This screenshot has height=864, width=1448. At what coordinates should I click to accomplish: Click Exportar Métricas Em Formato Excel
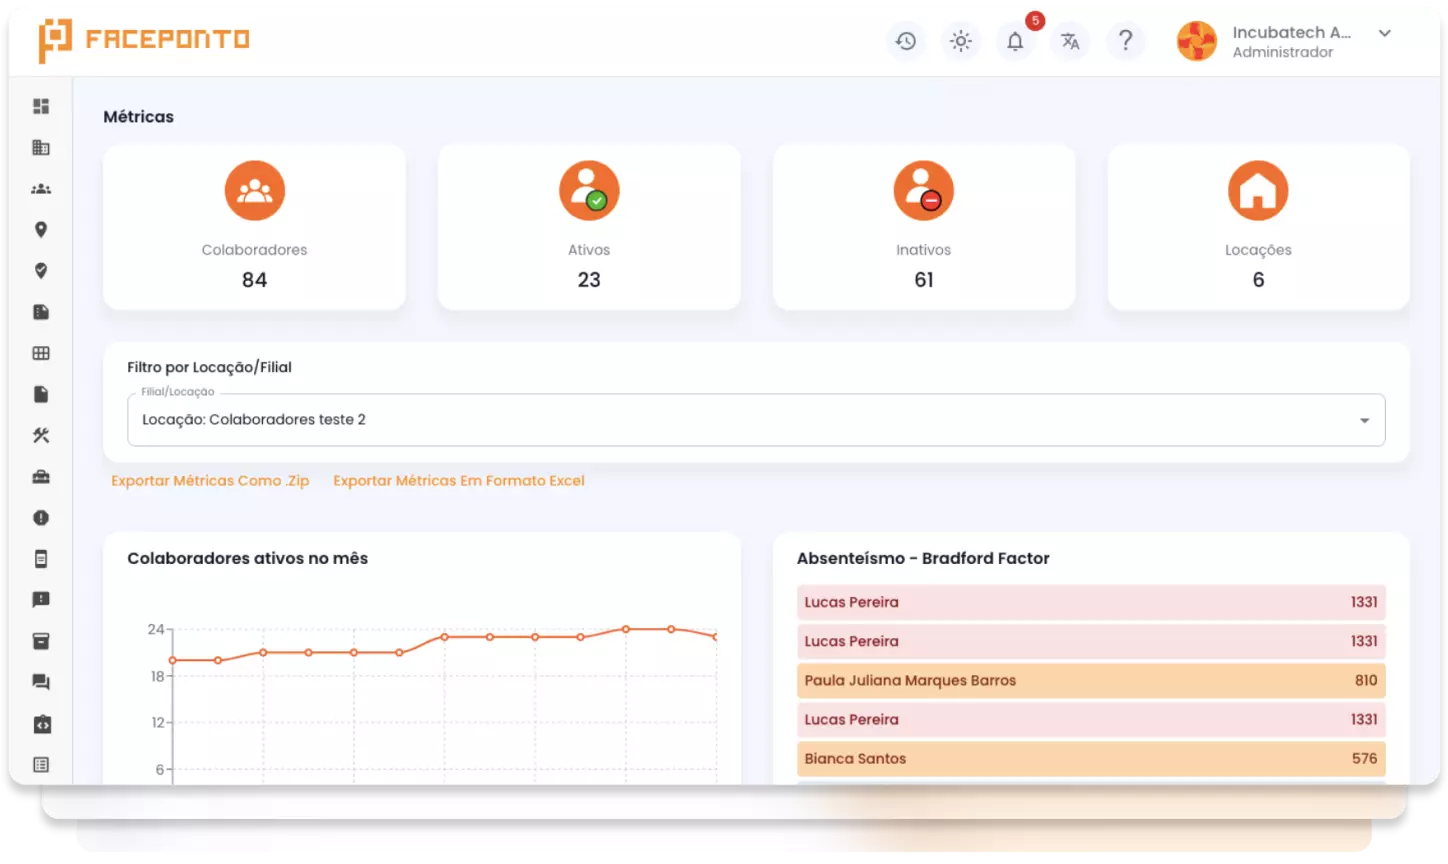[x=458, y=481]
